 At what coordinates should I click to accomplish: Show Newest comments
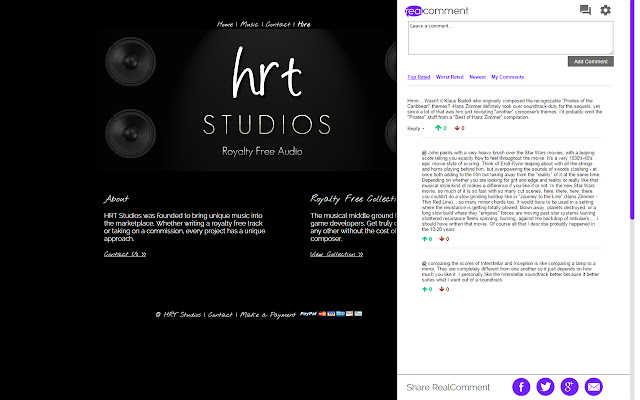[477, 76]
